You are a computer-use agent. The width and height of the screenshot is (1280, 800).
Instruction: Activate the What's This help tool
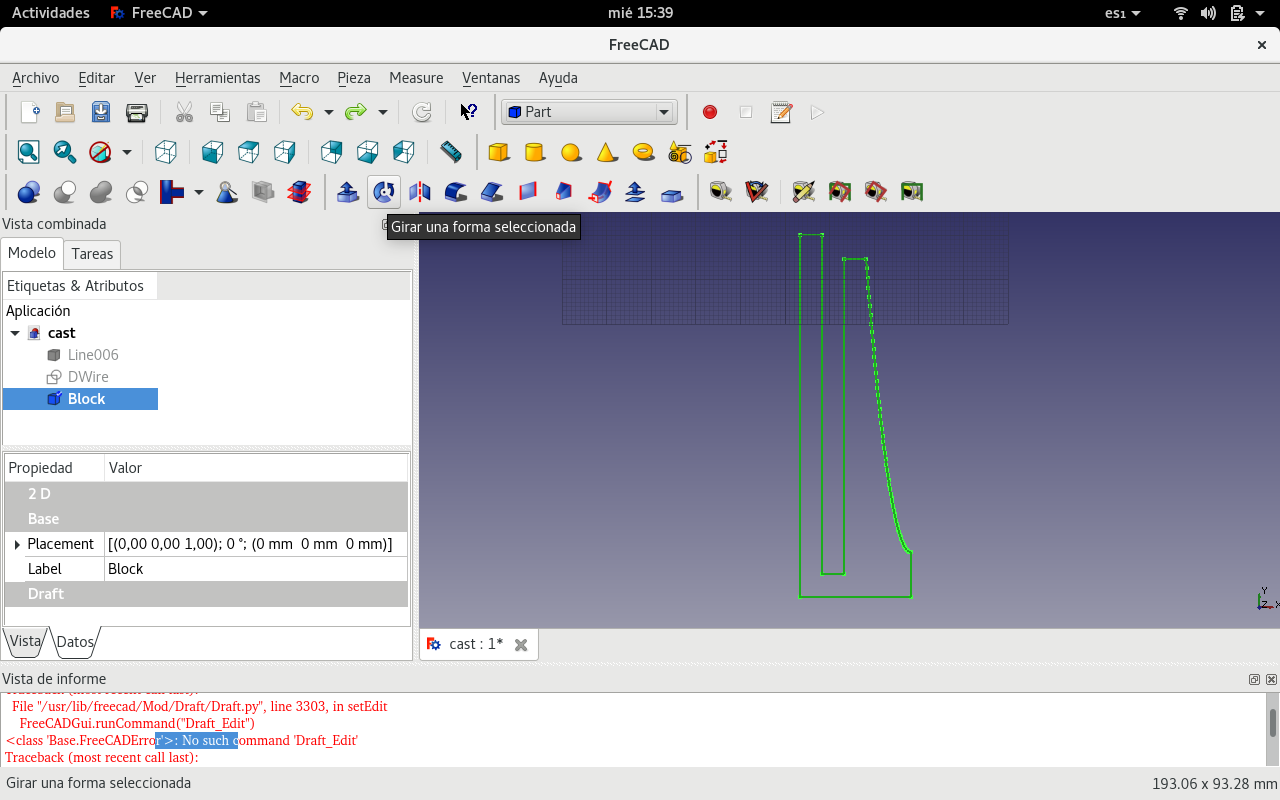(468, 112)
